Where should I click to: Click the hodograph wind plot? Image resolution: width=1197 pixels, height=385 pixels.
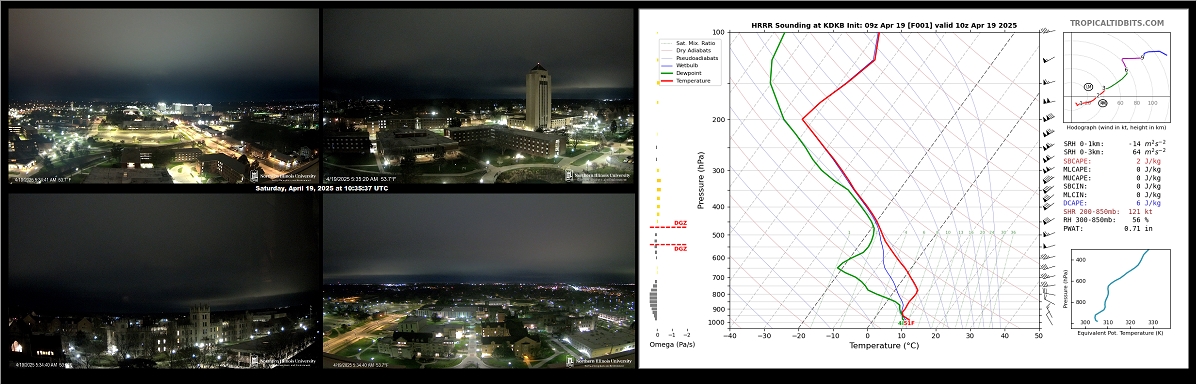[x=1116, y=76]
